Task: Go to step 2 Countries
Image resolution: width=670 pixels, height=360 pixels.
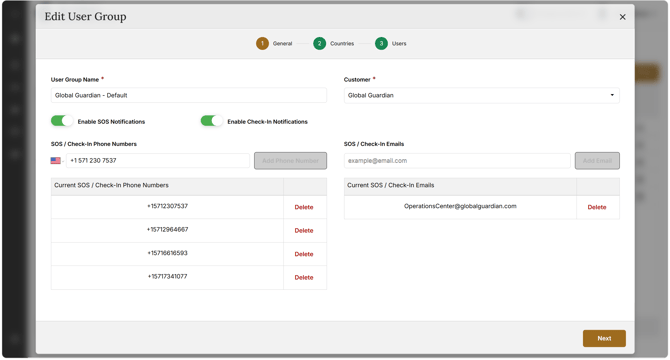Action: [333, 43]
